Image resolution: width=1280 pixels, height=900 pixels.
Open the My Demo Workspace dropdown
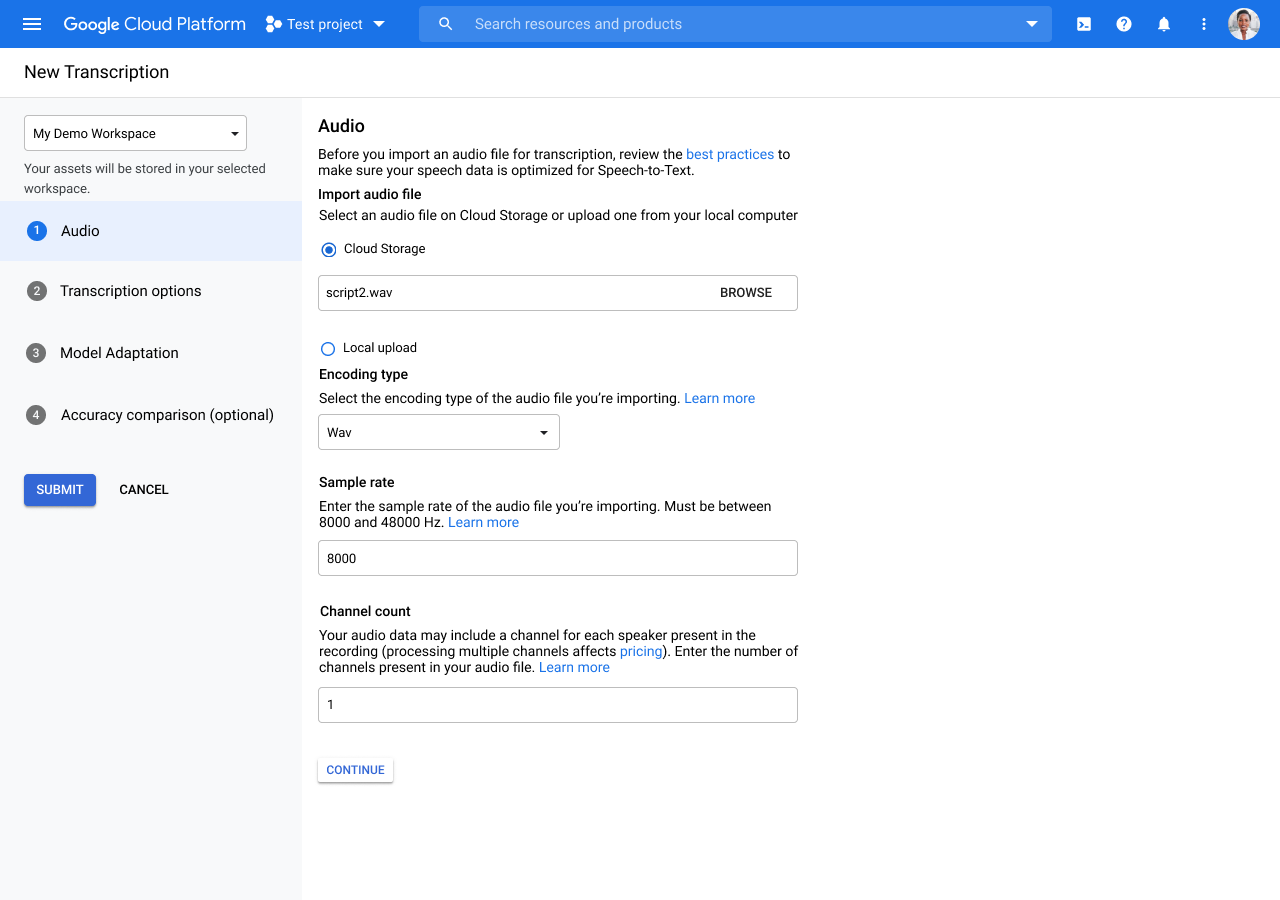135,133
